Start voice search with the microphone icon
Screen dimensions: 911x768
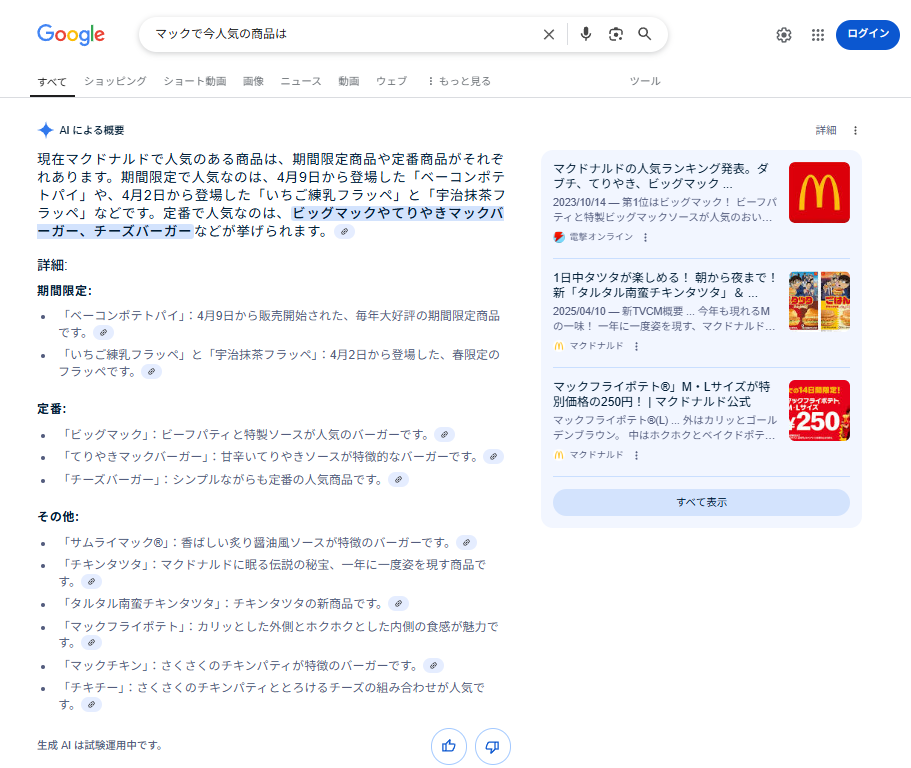[x=586, y=34]
